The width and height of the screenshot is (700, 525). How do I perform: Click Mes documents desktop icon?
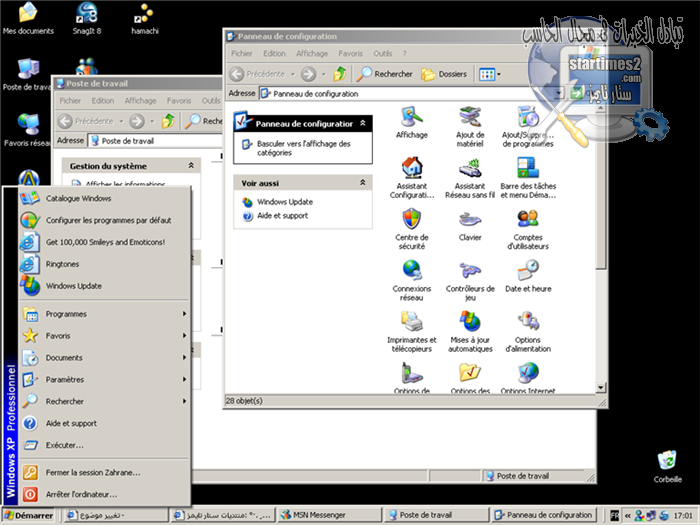coord(28,18)
